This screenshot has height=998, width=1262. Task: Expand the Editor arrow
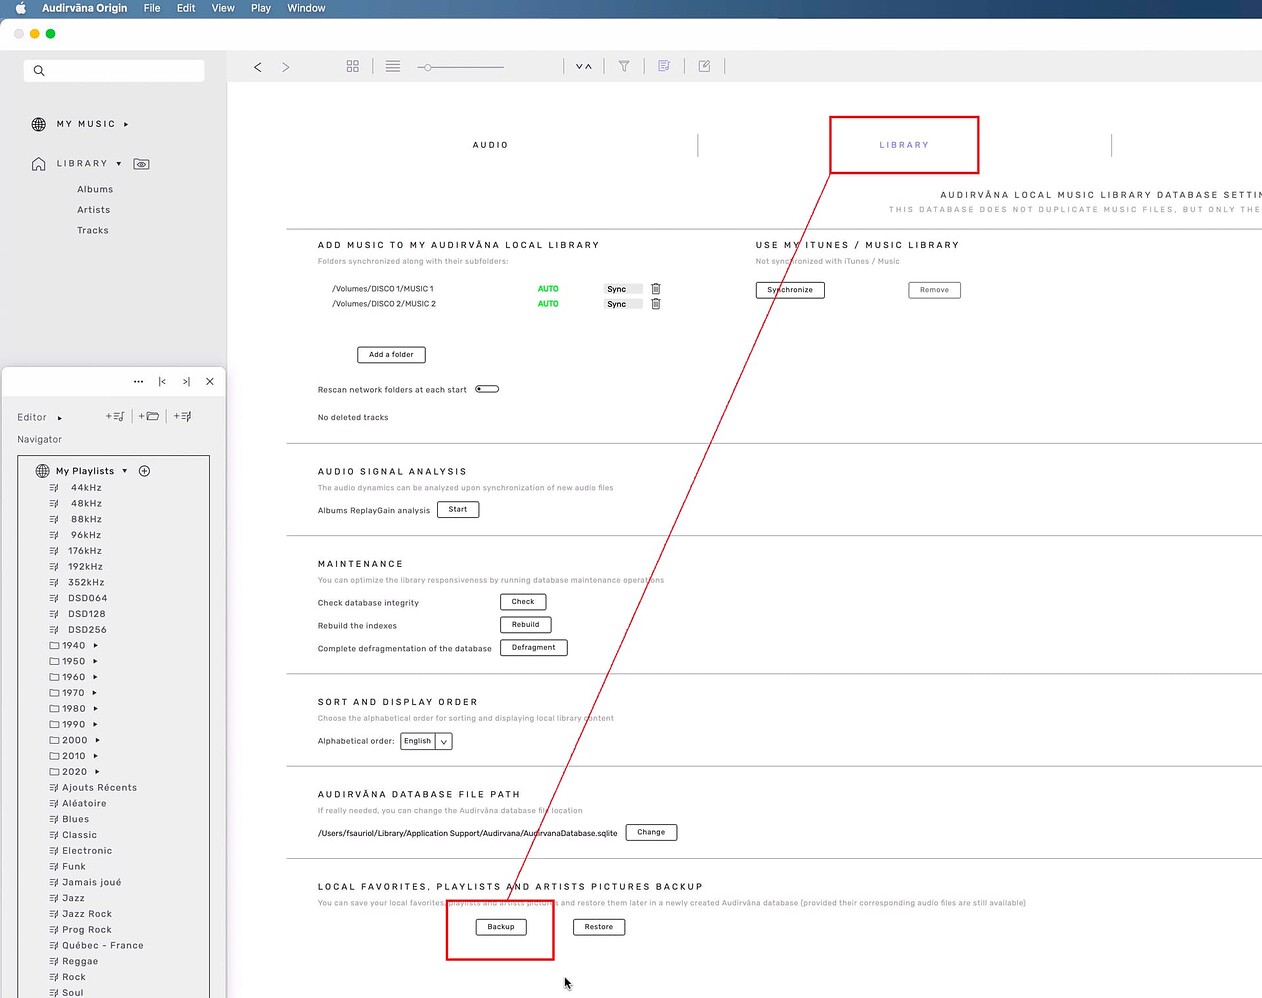pos(60,418)
